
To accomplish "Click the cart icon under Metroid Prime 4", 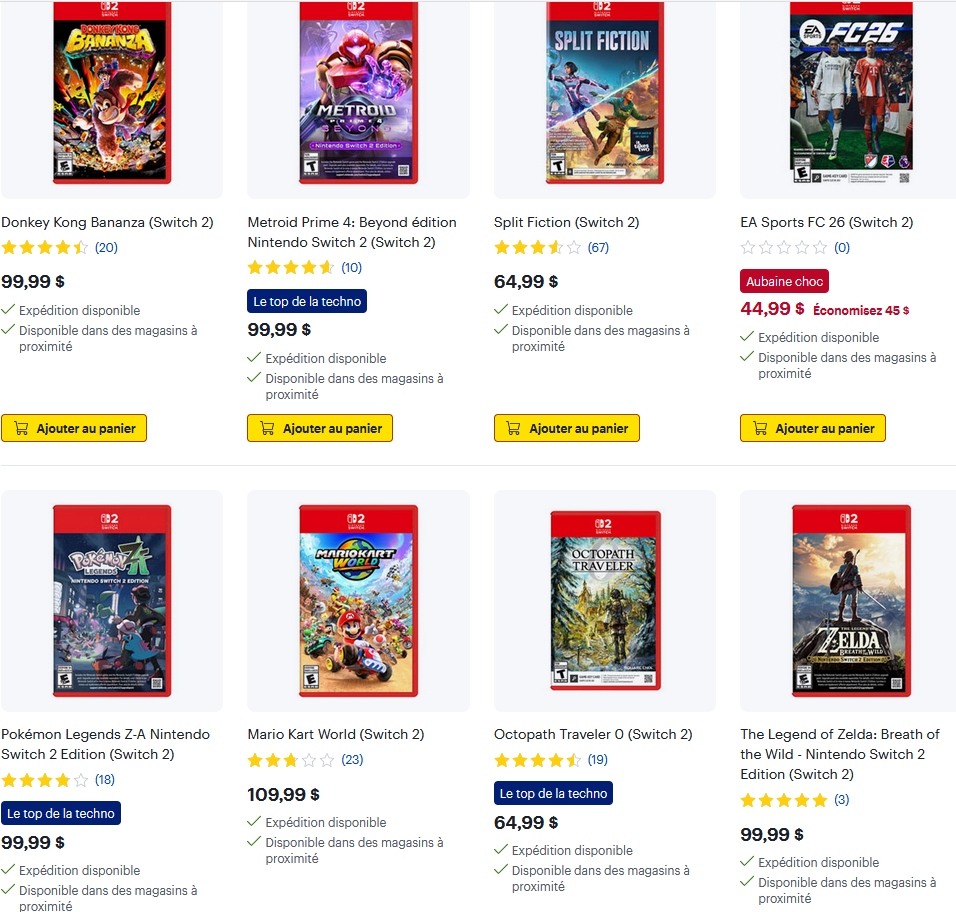I will pos(267,428).
